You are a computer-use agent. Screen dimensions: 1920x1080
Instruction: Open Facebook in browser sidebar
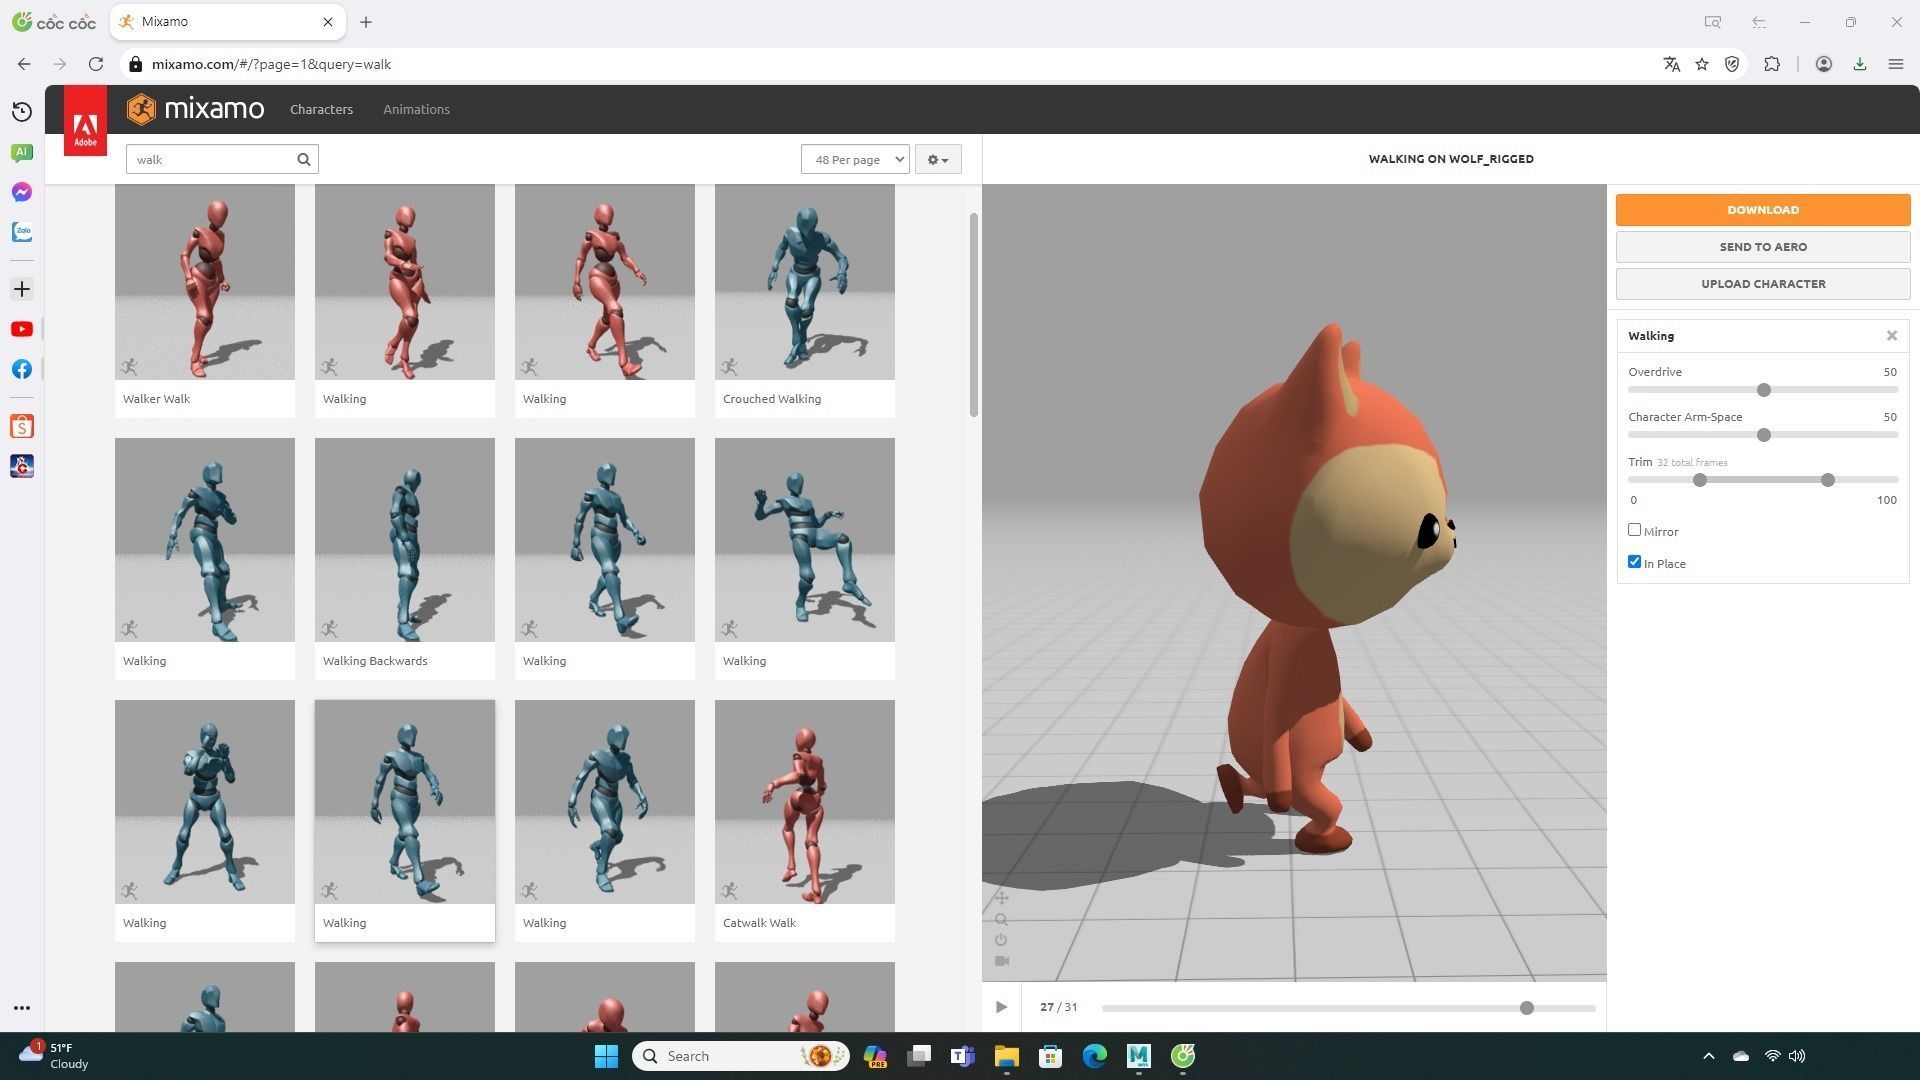tap(22, 370)
